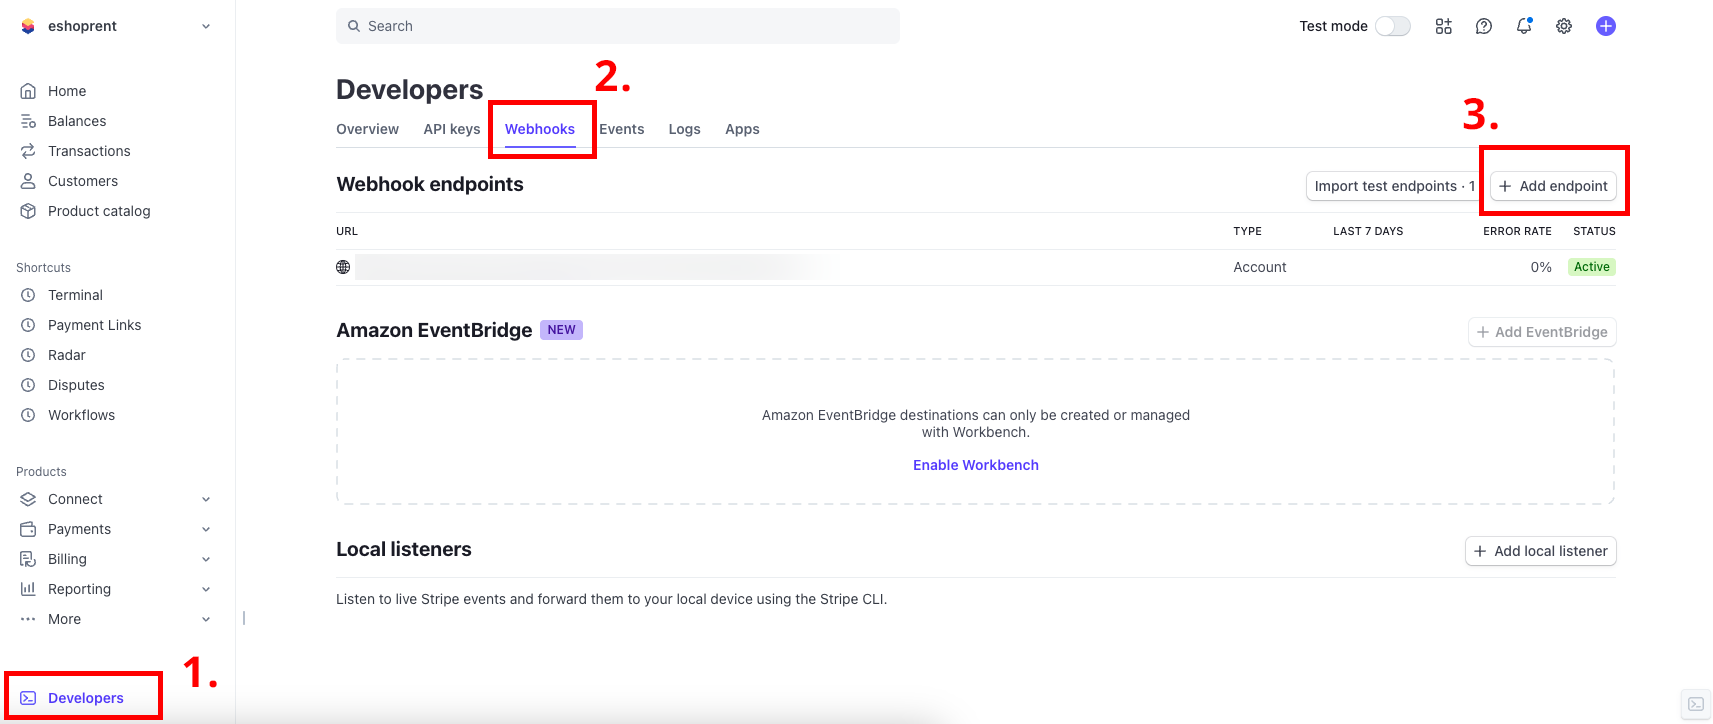The width and height of the screenshot is (1713, 724).
Task: Open the notifications bell icon
Action: (1524, 26)
